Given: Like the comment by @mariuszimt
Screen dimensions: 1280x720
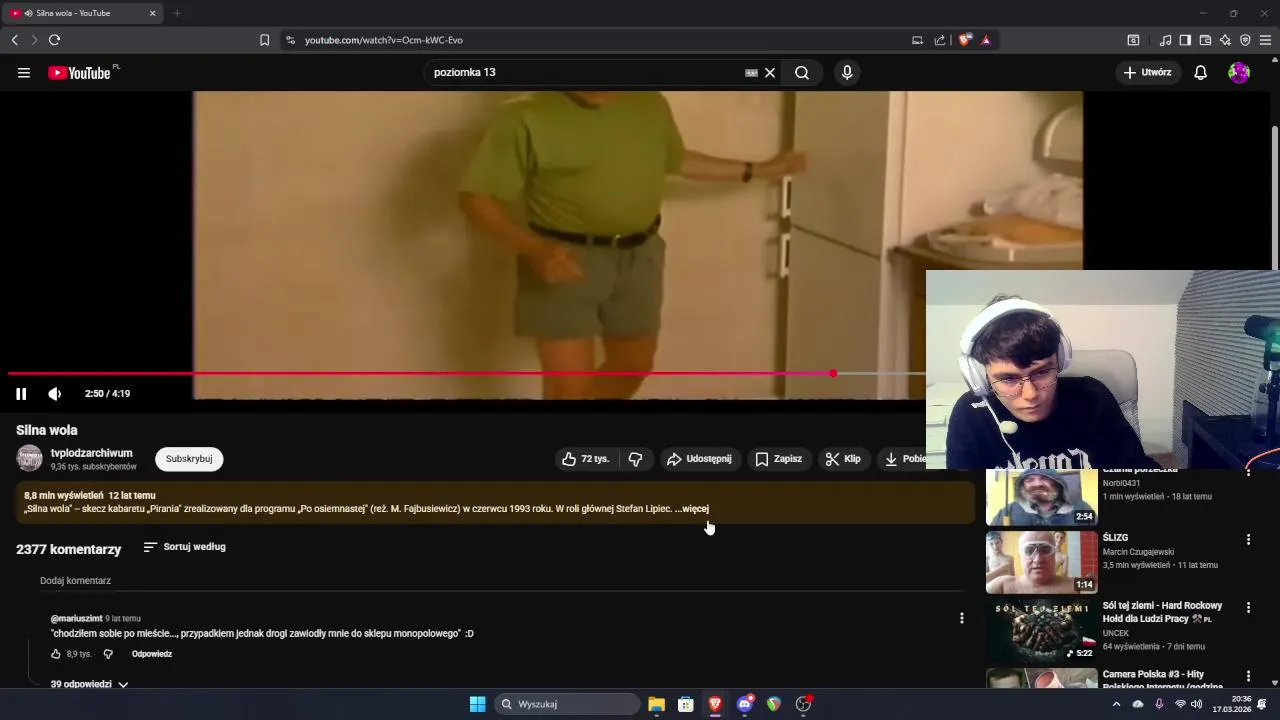Looking at the screenshot, I should click(x=57, y=654).
